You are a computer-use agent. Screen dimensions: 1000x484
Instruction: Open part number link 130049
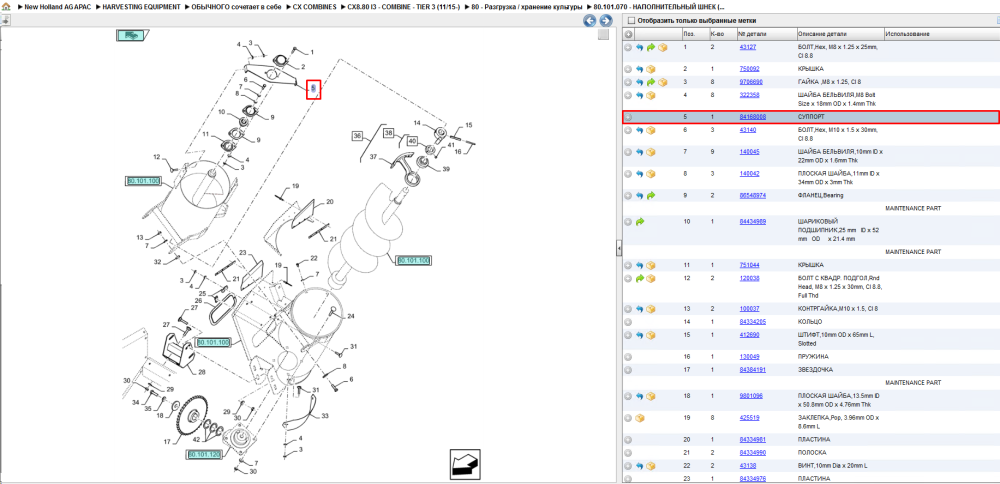tap(749, 356)
